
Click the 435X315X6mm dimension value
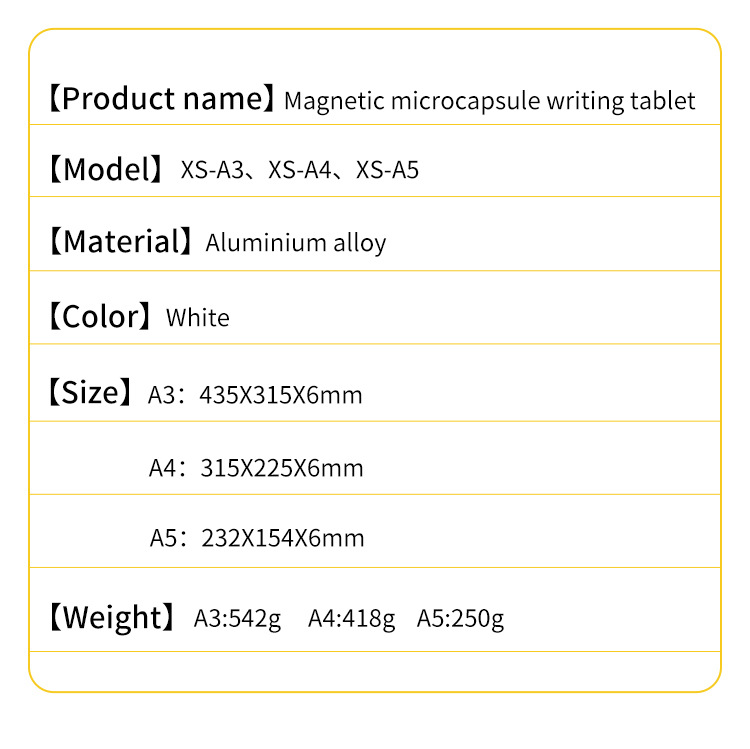click(281, 395)
